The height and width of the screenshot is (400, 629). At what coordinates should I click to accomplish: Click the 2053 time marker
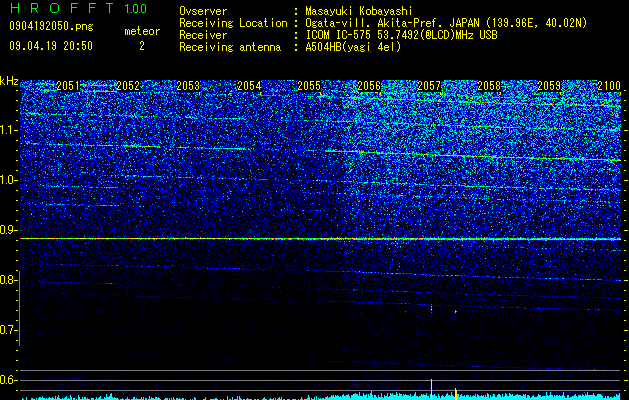click(x=188, y=86)
